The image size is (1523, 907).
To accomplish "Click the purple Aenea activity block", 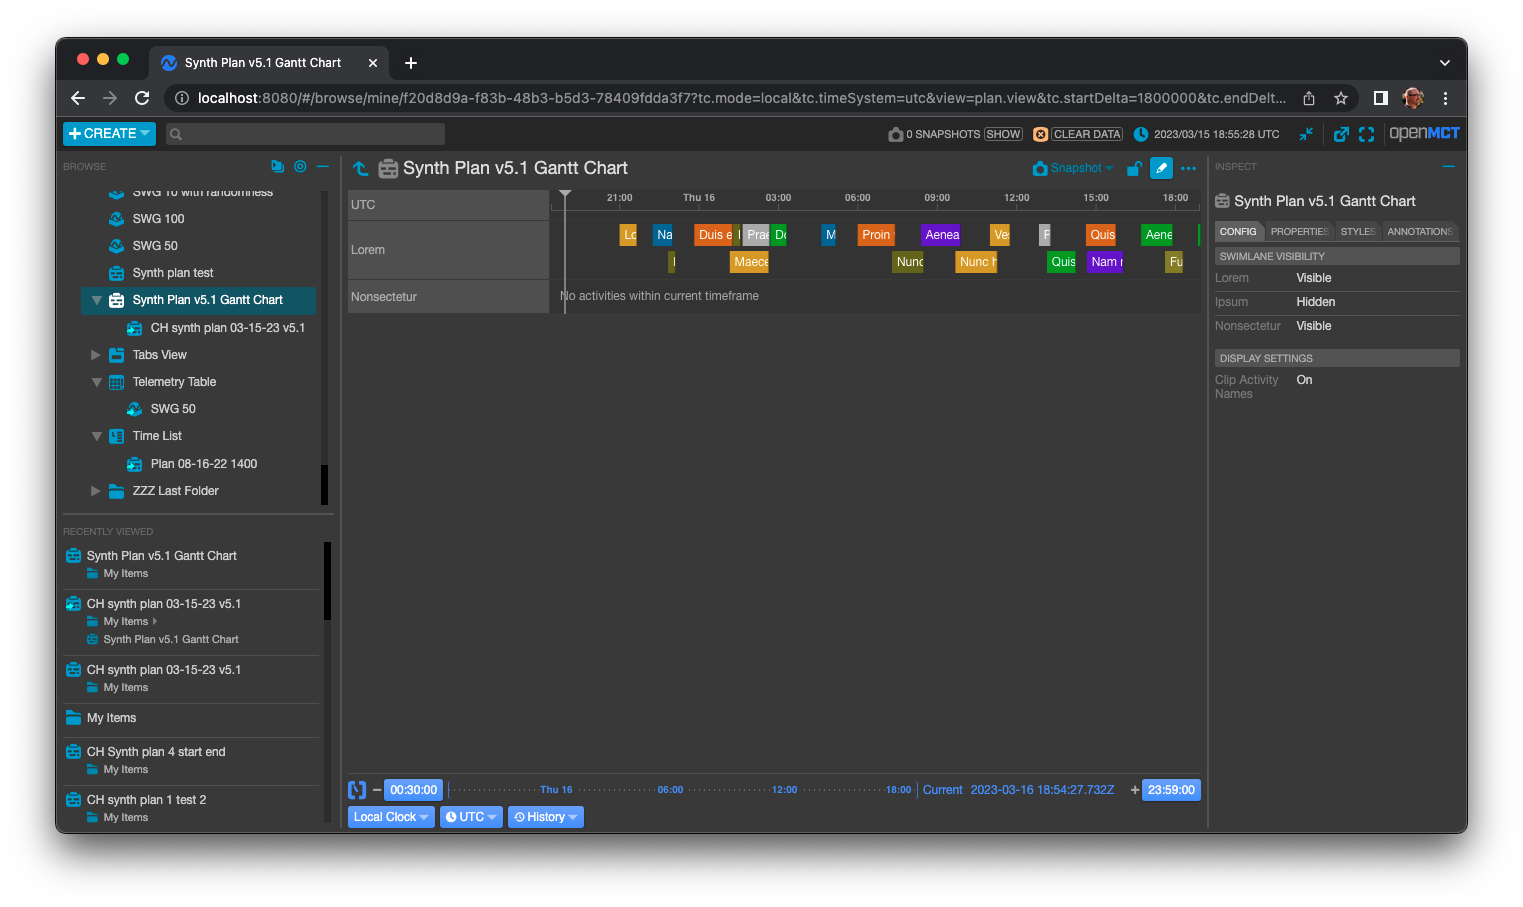I will click(x=941, y=235).
